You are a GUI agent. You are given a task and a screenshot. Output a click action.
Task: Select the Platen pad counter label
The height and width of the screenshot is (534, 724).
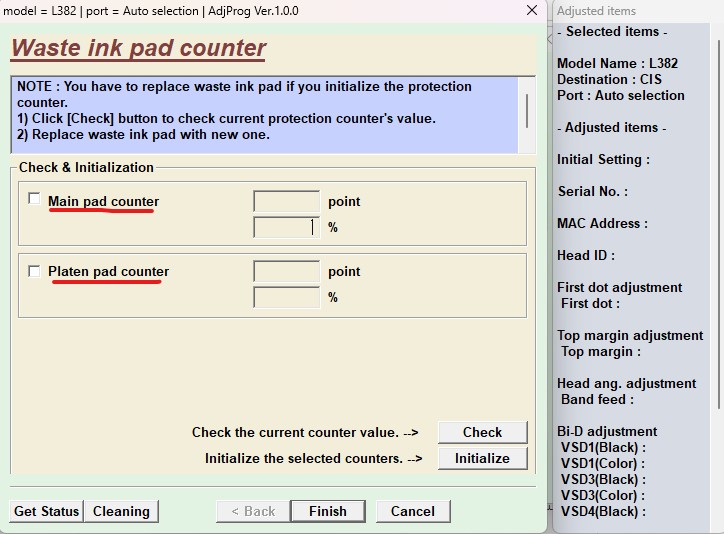pos(108,271)
